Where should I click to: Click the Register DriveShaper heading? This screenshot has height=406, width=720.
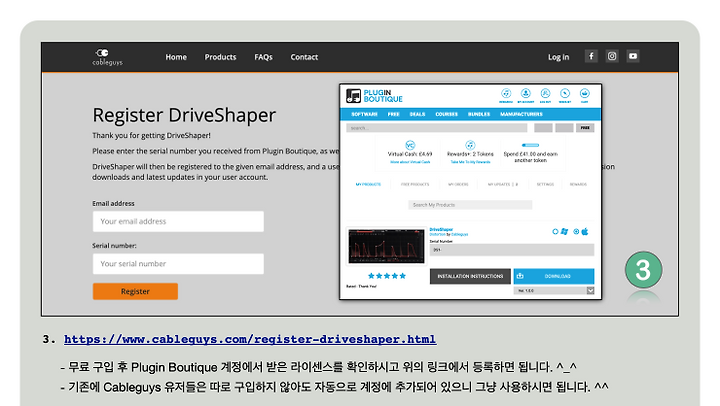(x=184, y=115)
